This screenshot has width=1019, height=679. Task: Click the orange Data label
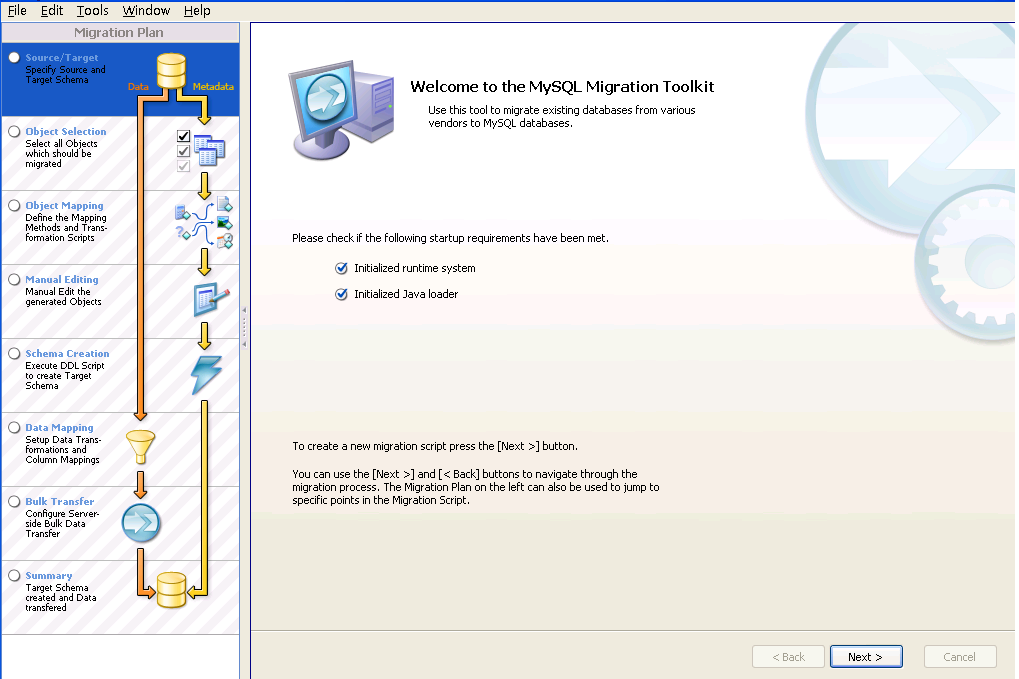(x=138, y=86)
